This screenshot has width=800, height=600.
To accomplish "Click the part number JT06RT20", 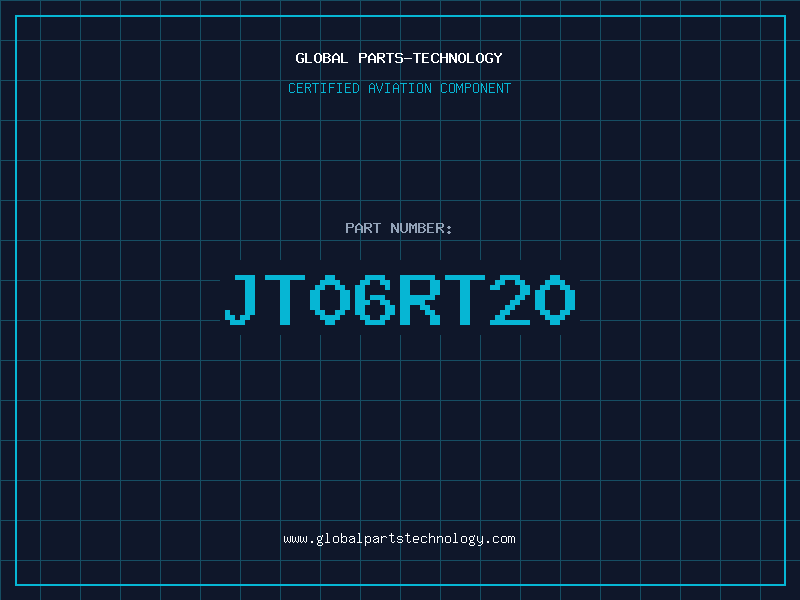I will click(x=400, y=299).
